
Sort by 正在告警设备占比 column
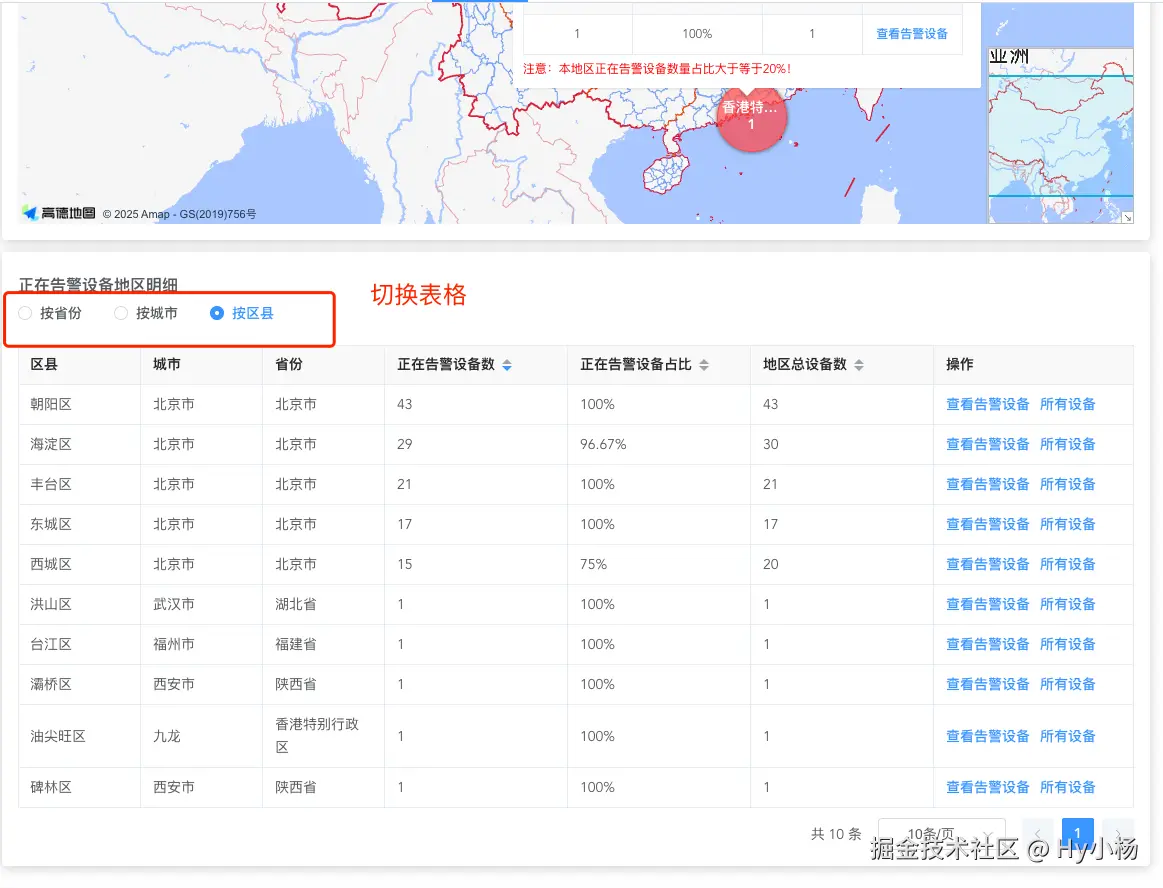(x=704, y=365)
